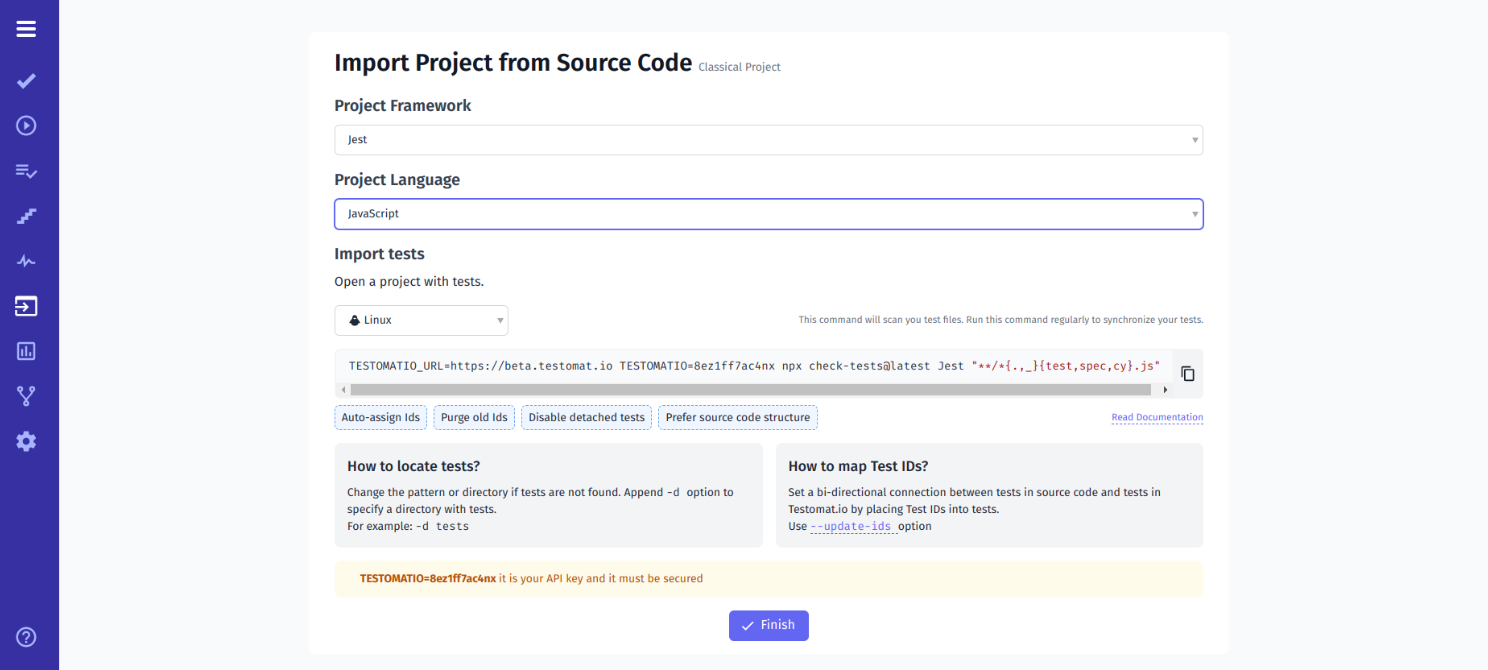This screenshot has height=670, width=1488.
Task: Enable Disable detached tests option
Action: [586, 417]
